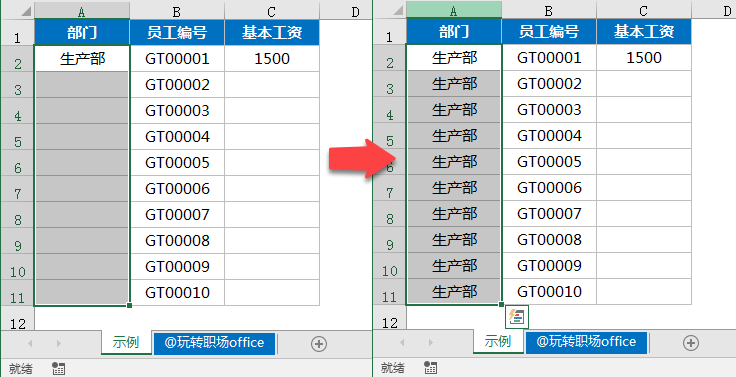Click the 基本工资 header cell in left sheet
Screen dimensions: 736x377
click(272, 32)
